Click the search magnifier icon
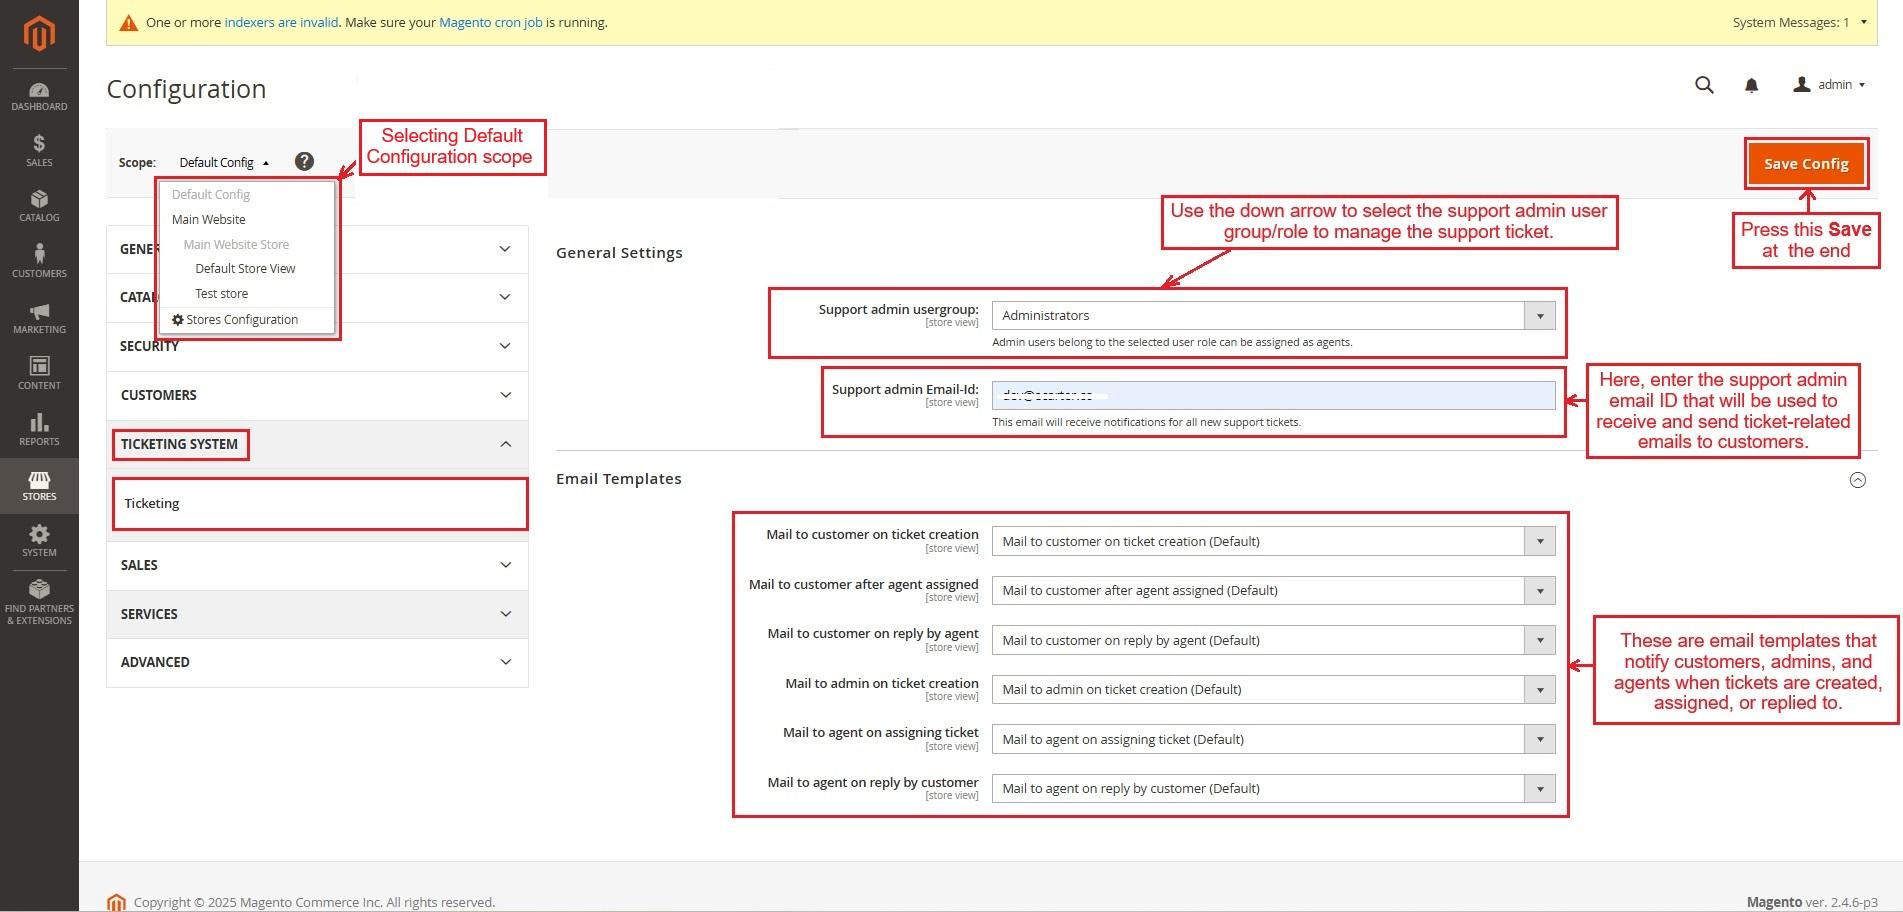 (1704, 85)
